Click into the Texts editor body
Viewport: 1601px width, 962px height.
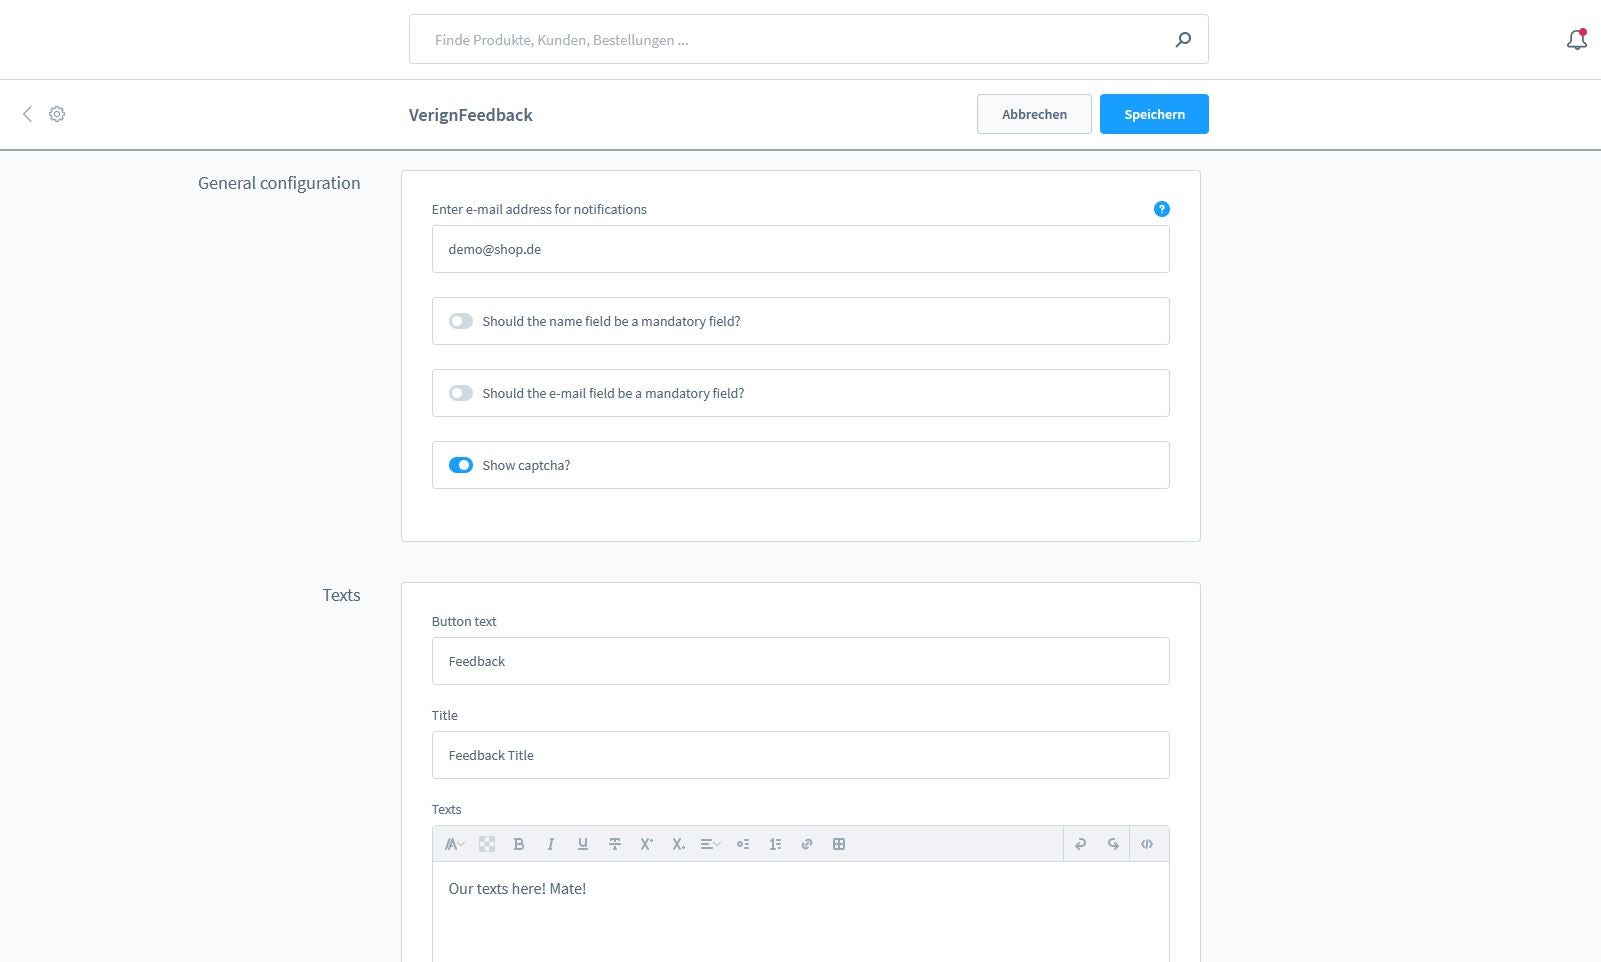point(800,912)
